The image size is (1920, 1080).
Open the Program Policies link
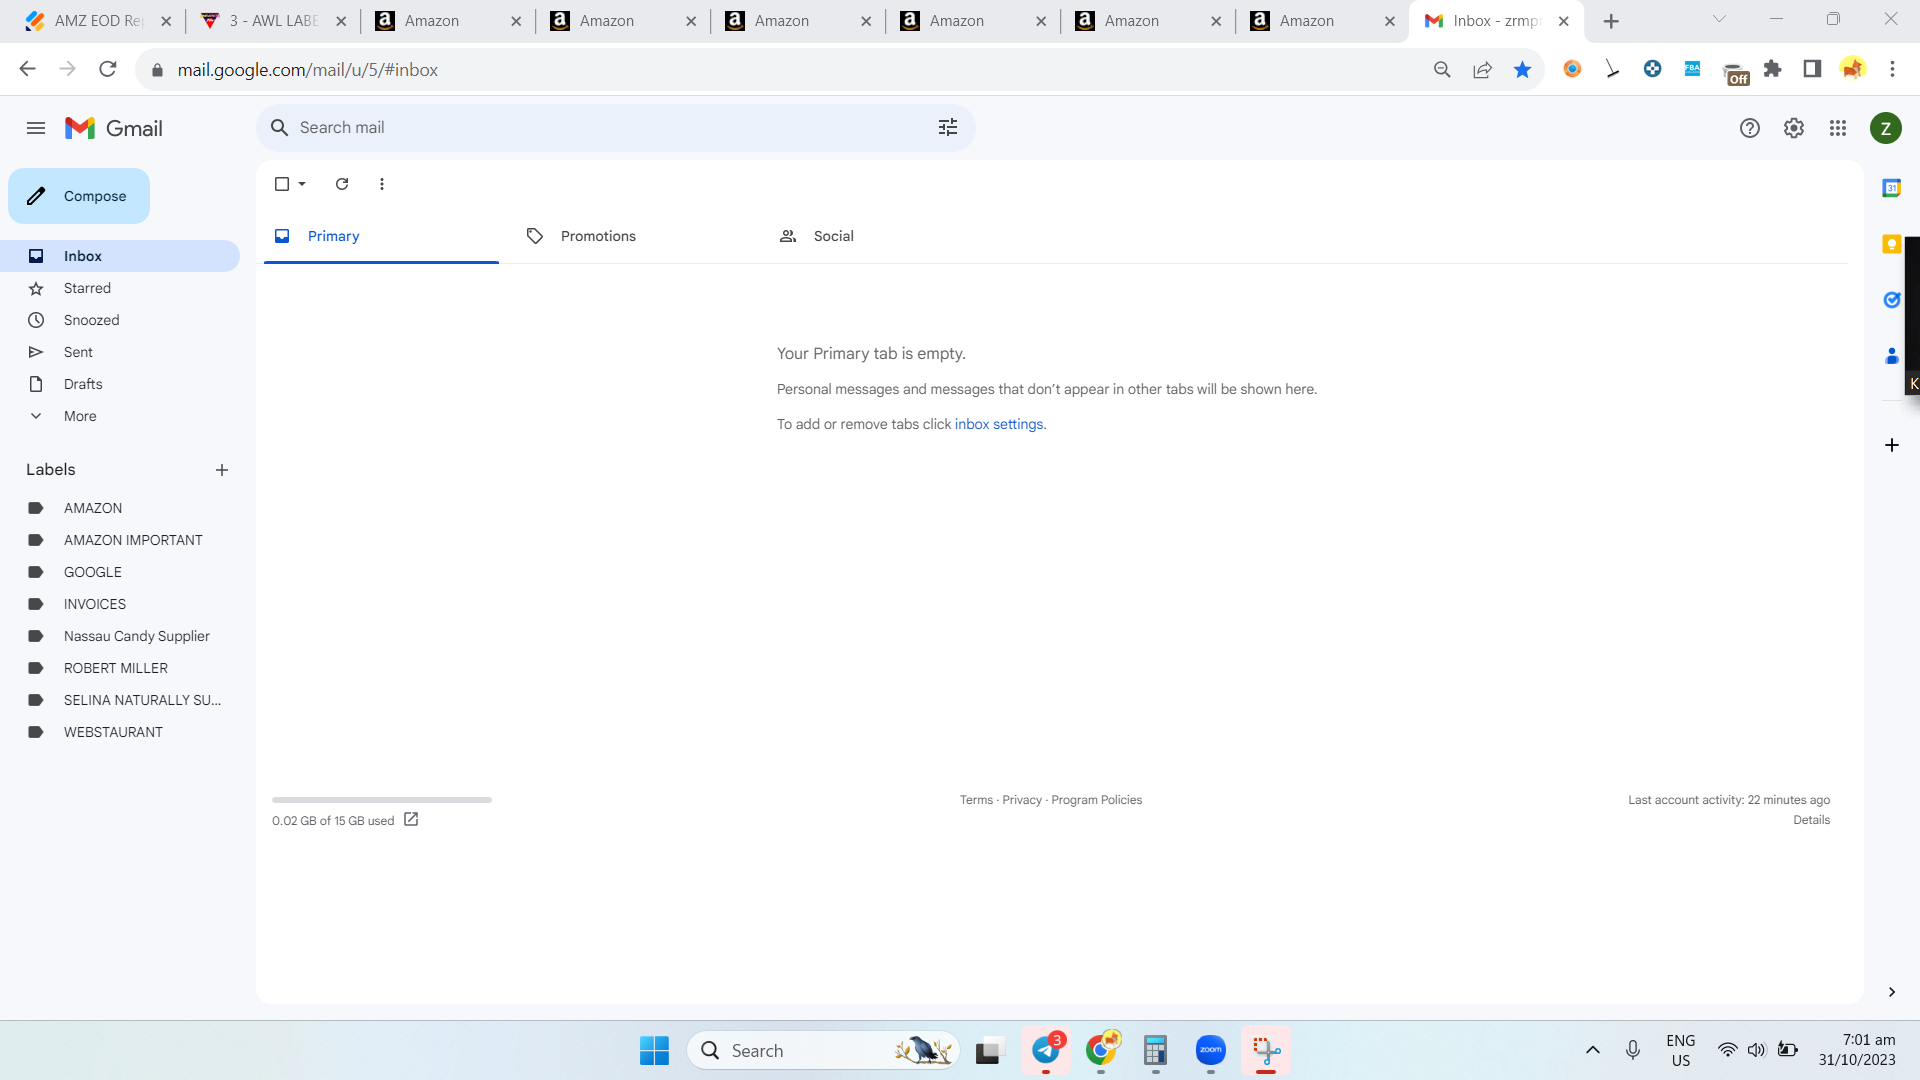pyautogui.click(x=1097, y=800)
